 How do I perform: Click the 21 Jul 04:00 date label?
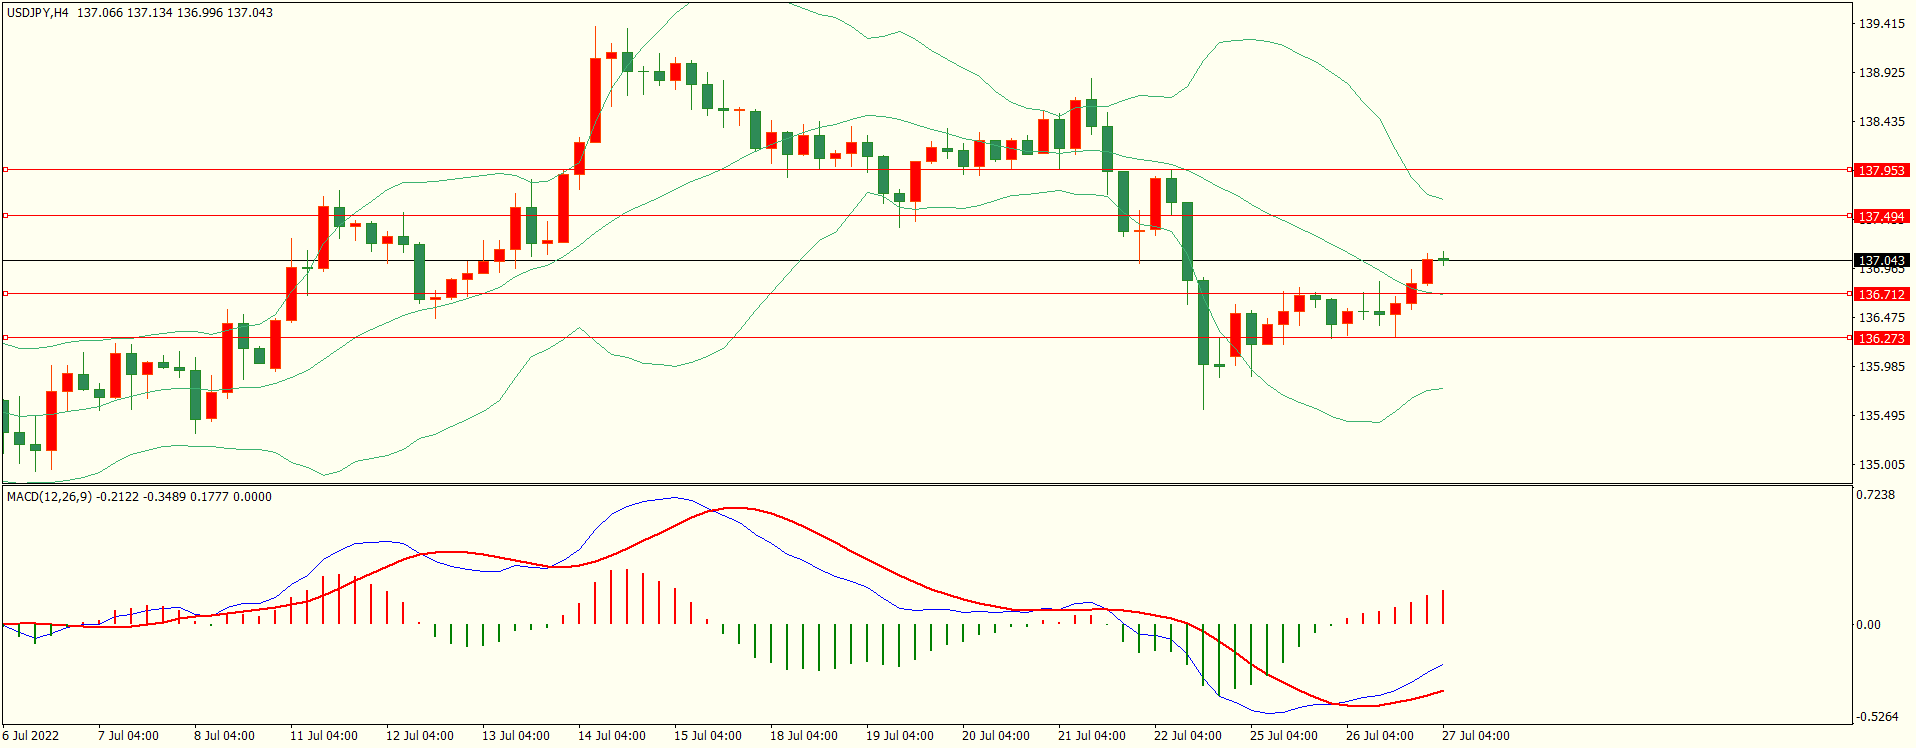[x=1091, y=736]
